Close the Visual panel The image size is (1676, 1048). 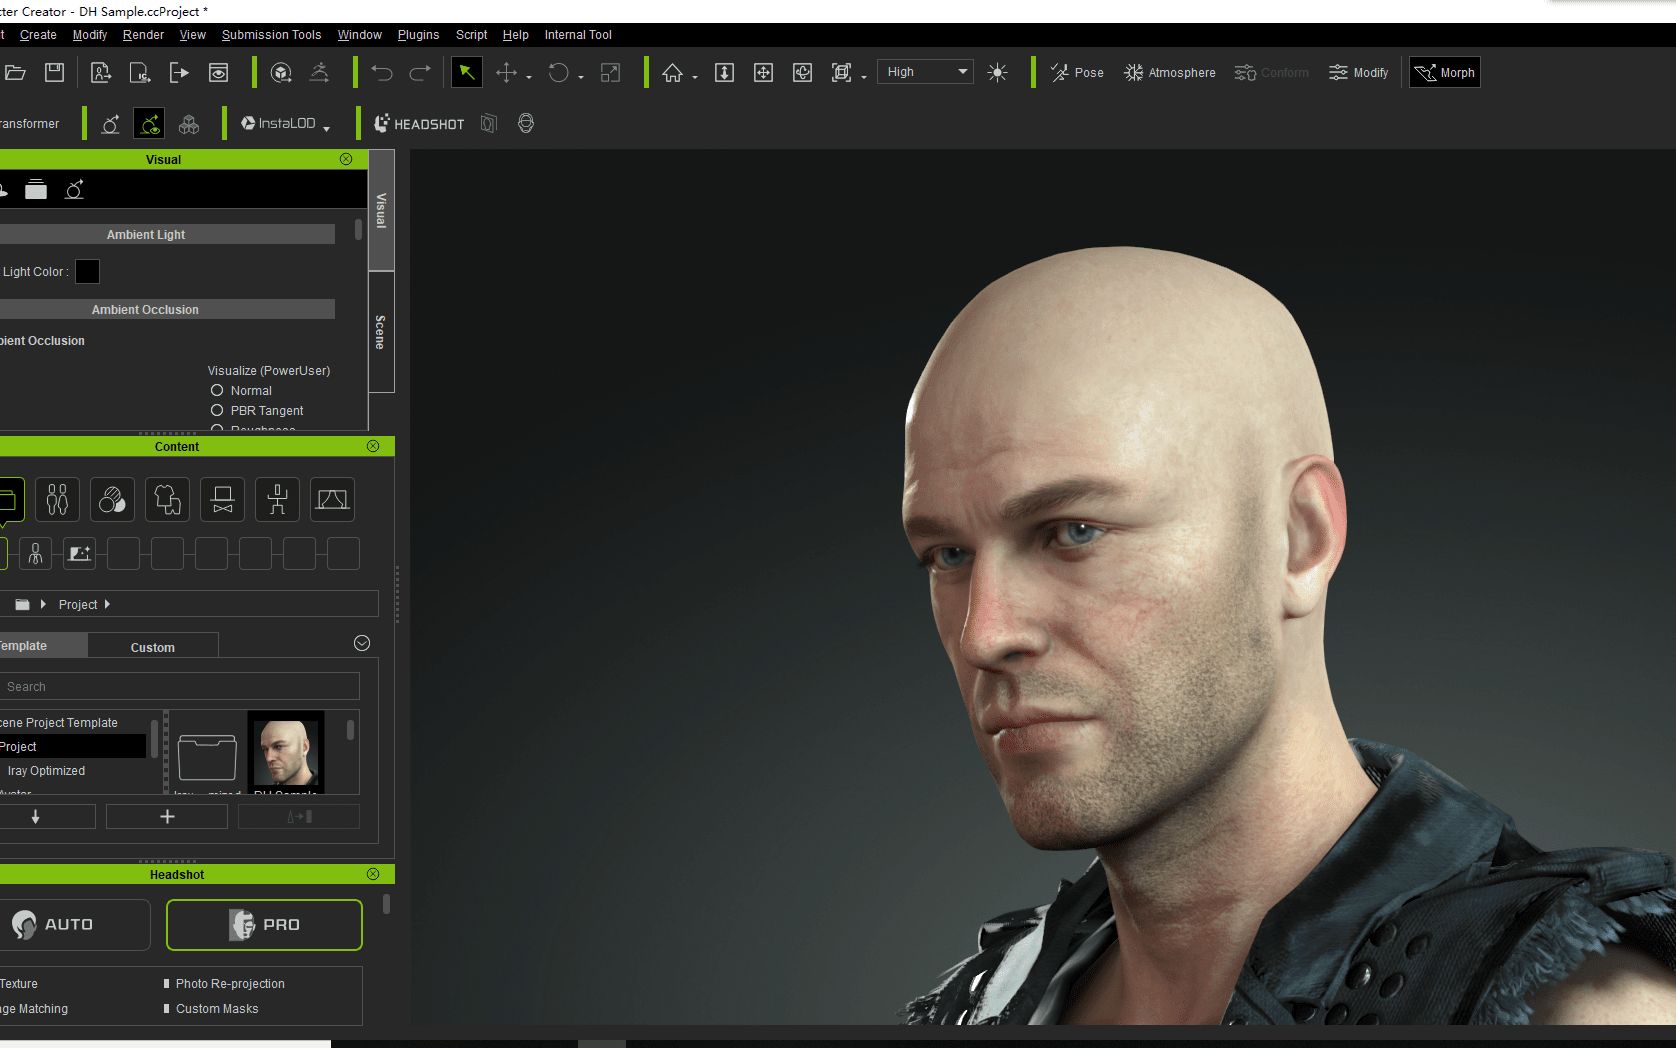(346, 159)
